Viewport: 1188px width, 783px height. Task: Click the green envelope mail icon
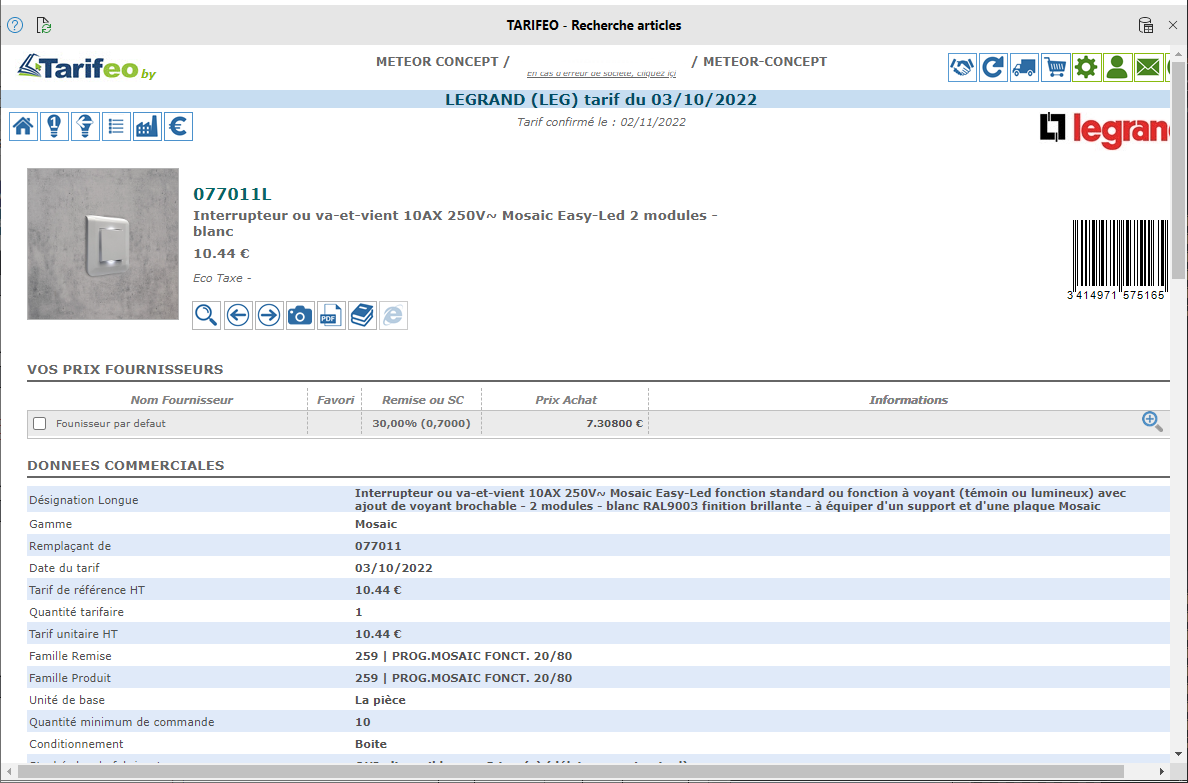pyautogui.click(x=1149, y=67)
